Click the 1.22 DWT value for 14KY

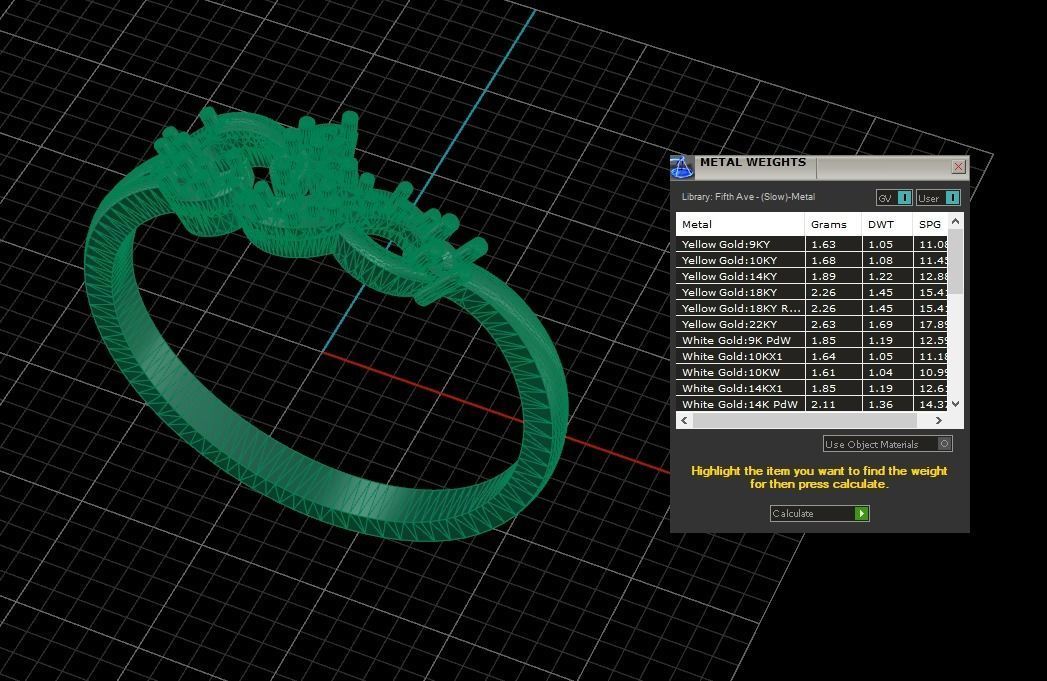(x=881, y=276)
